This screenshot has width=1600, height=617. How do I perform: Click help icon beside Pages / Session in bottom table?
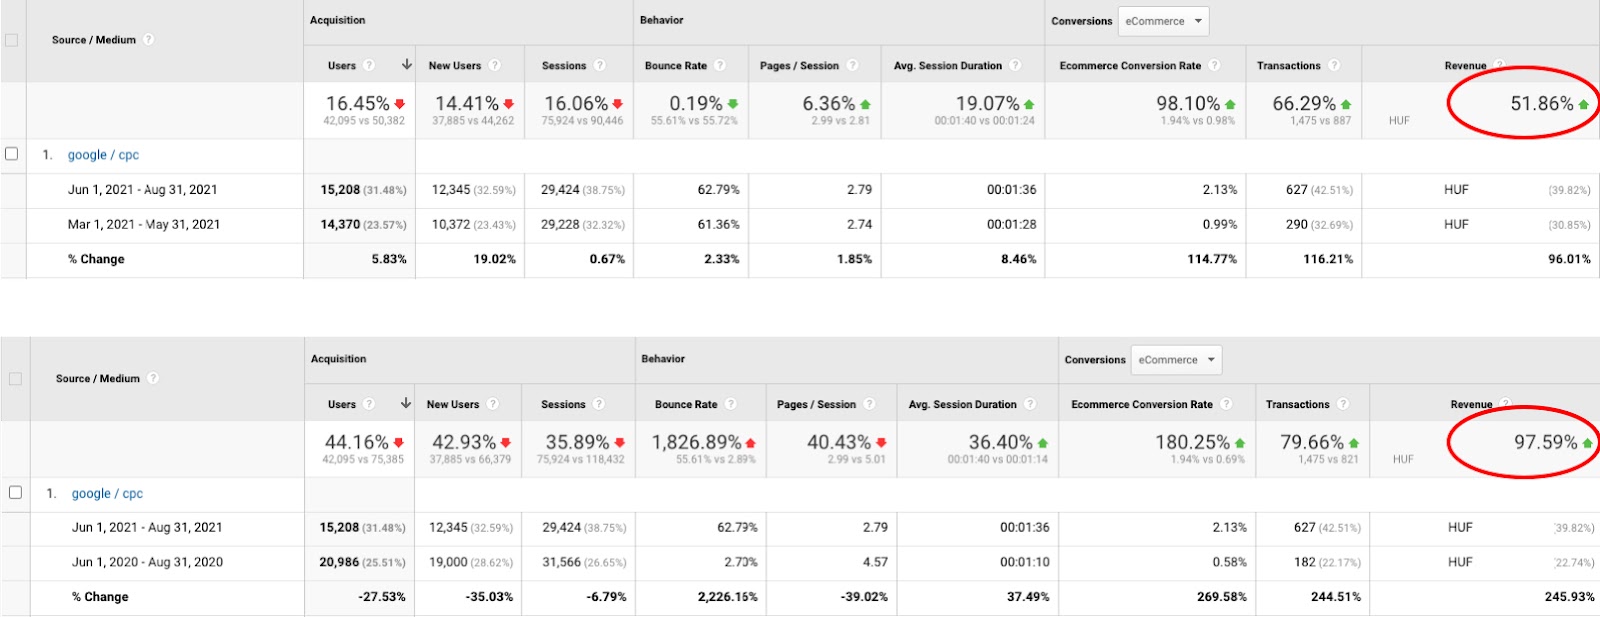click(x=869, y=405)
